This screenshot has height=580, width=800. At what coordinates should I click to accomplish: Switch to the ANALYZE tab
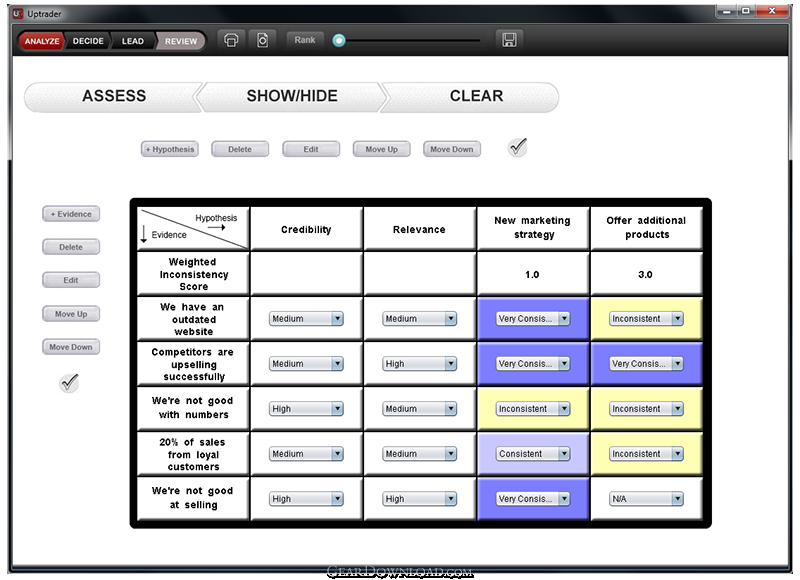(41, 41)
